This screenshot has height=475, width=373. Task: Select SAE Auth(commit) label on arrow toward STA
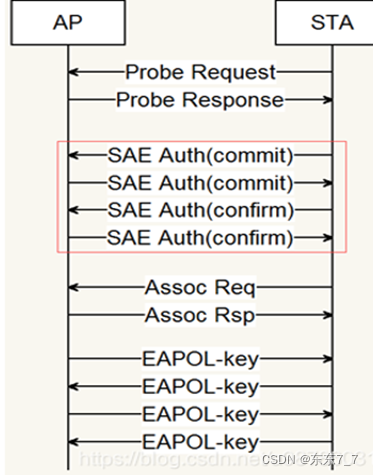200,183
